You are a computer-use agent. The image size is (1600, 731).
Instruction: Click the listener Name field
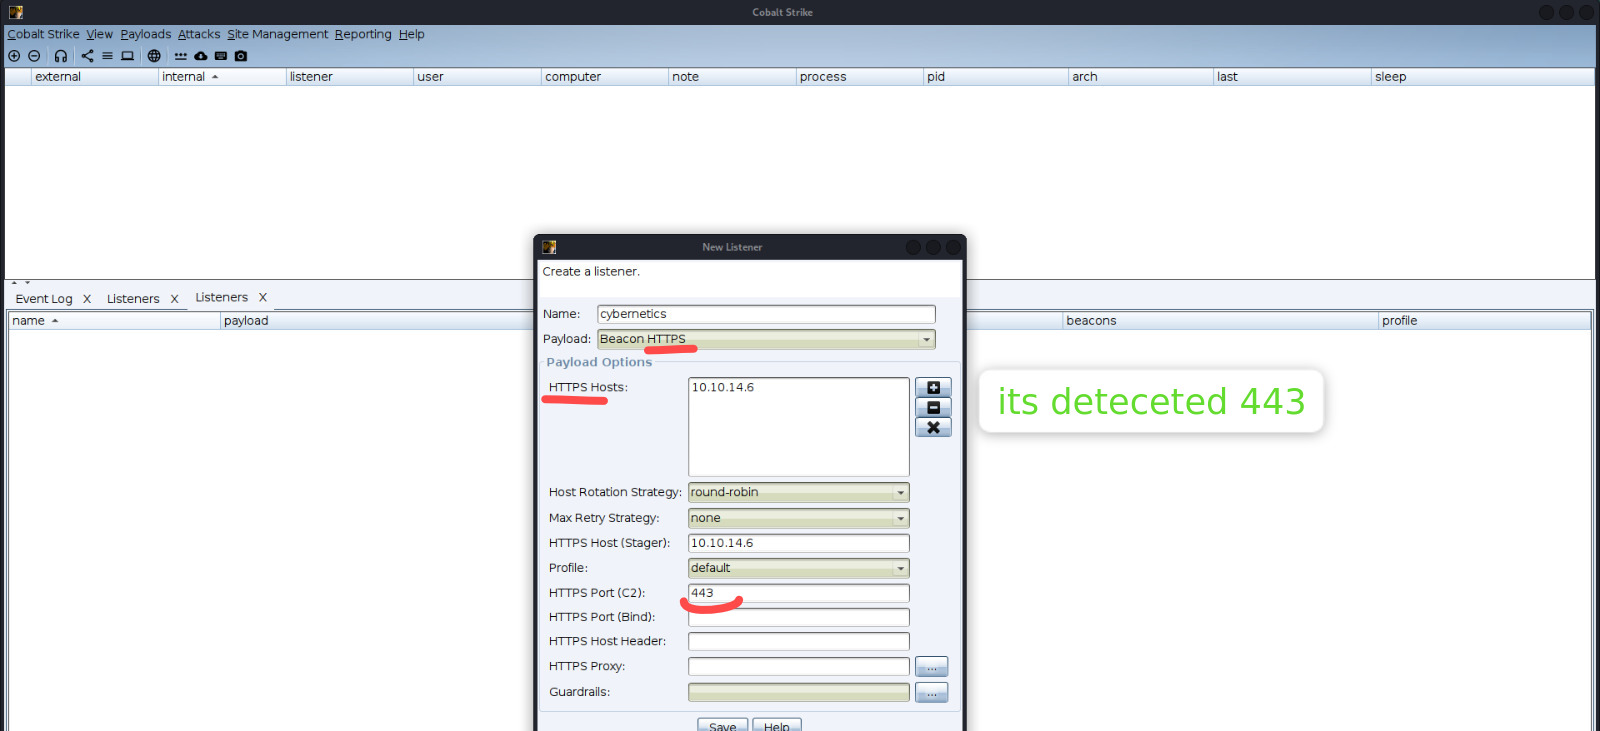point(766,314)
